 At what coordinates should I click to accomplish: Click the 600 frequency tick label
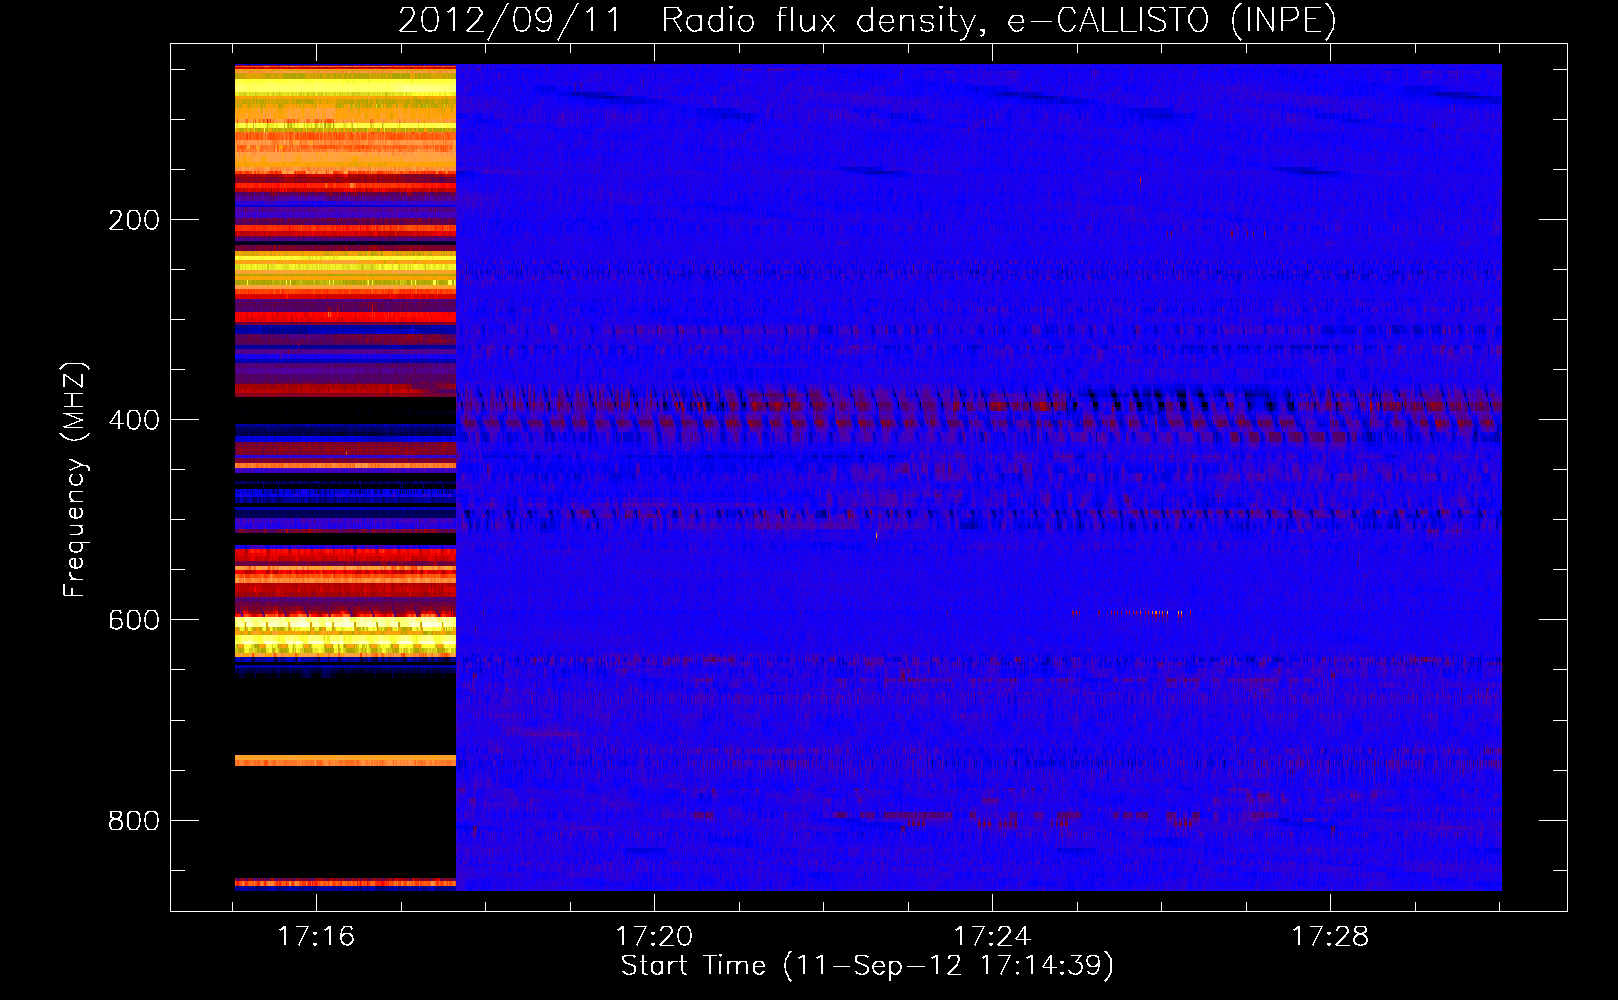(x=134, y=620)
